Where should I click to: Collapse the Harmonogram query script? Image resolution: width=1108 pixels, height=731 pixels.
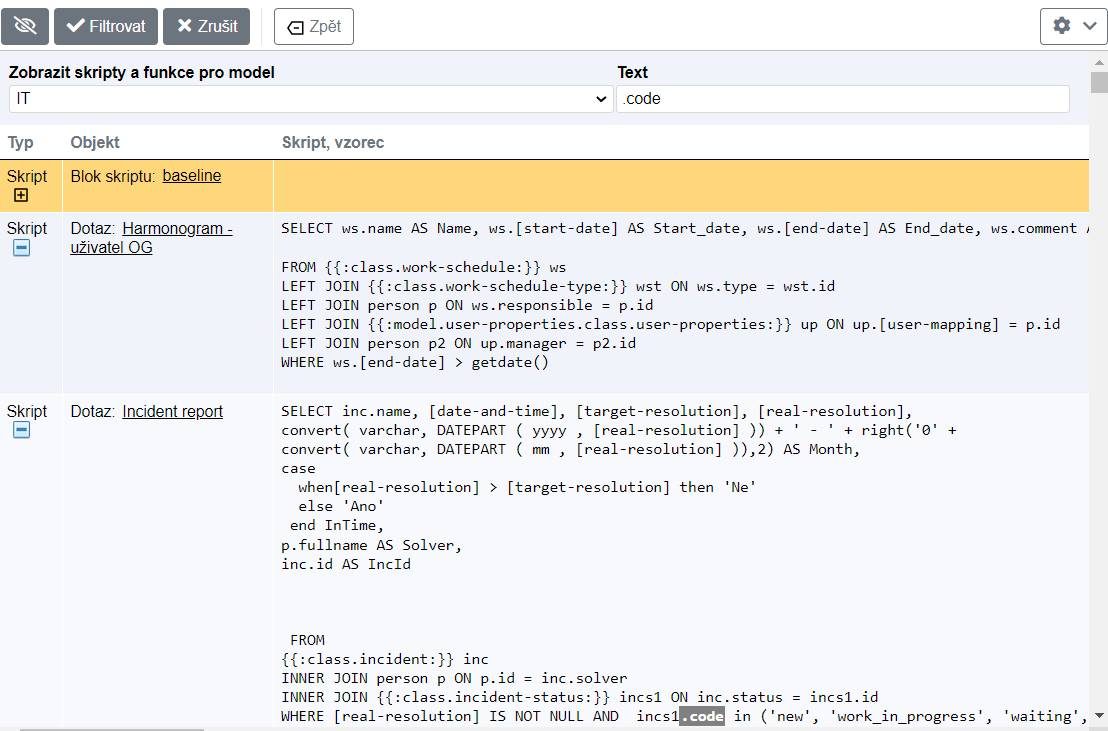(21, 247)
